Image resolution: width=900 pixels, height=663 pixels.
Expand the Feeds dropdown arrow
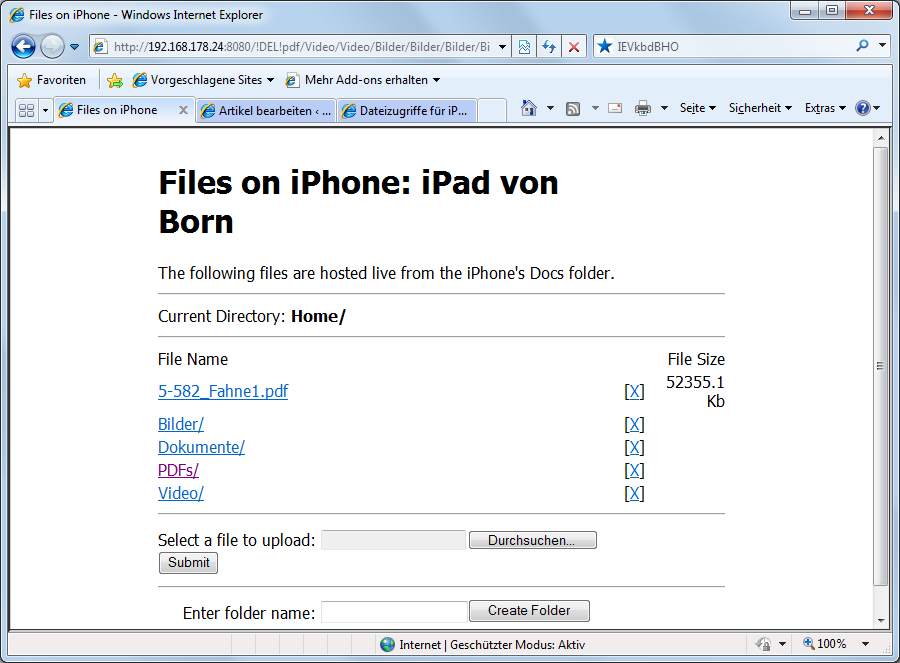(595, 108)
